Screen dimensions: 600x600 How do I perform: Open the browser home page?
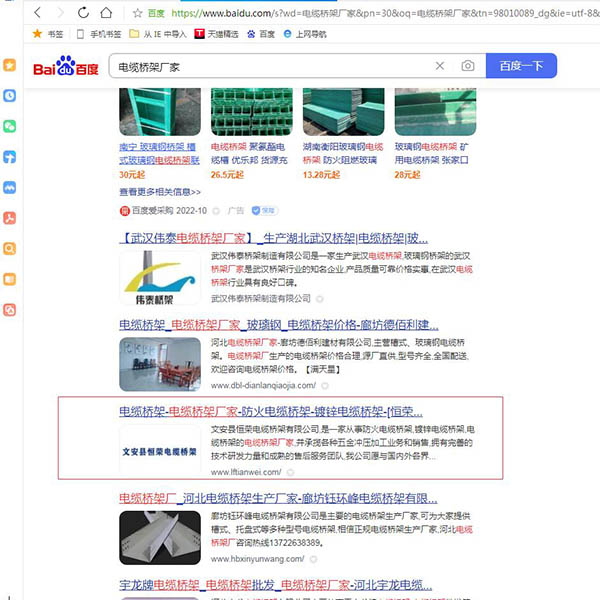(106, 13)
